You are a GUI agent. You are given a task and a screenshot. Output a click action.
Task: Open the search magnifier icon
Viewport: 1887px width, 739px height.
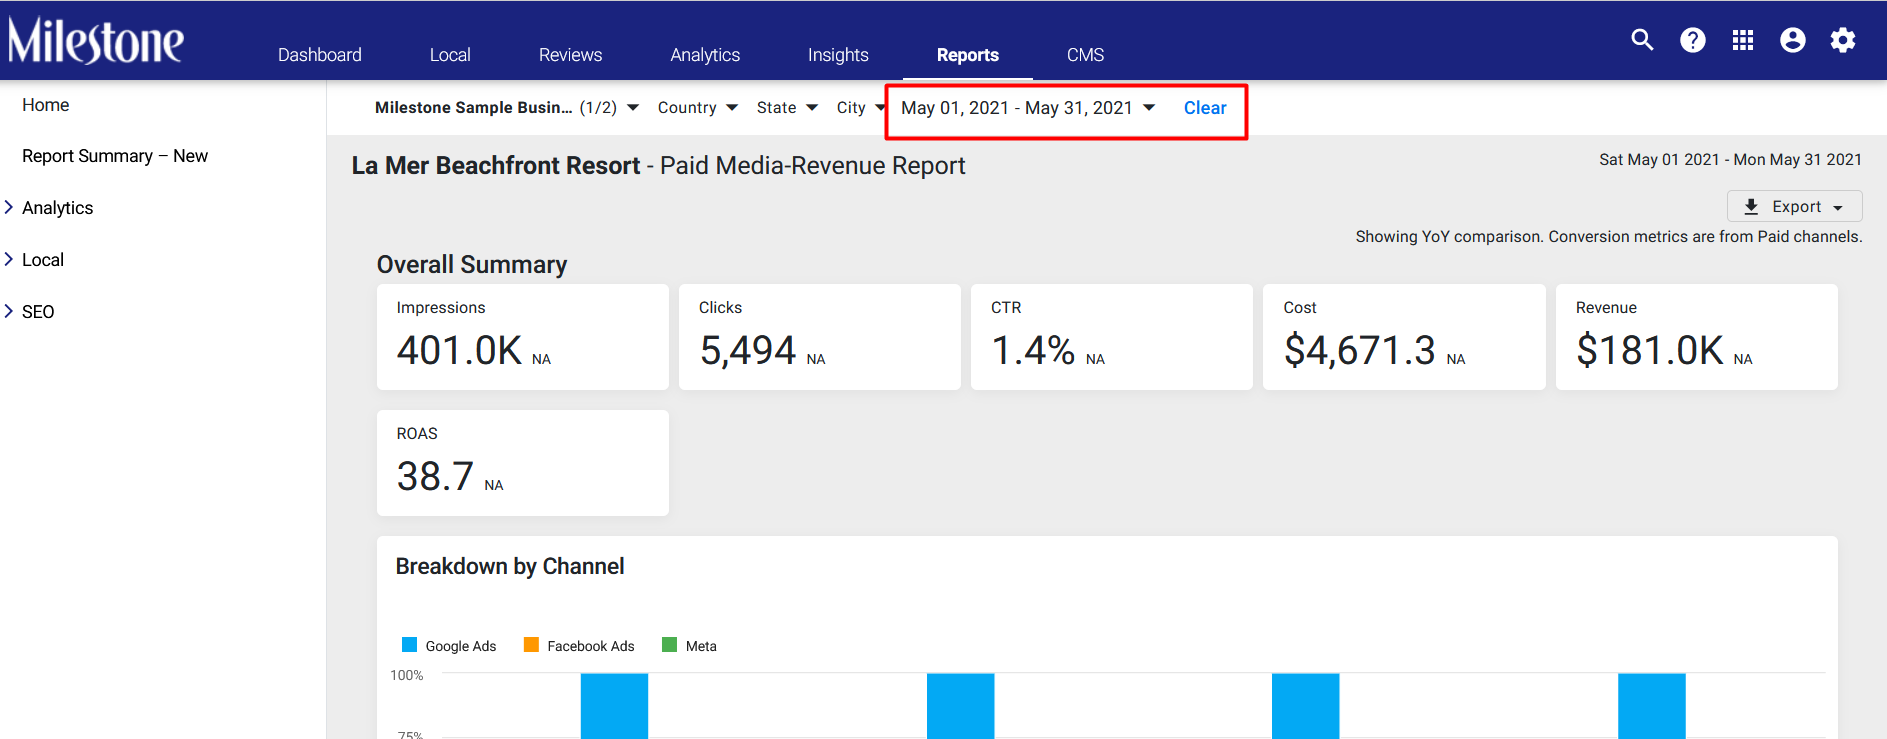[x=1642, y=40]
